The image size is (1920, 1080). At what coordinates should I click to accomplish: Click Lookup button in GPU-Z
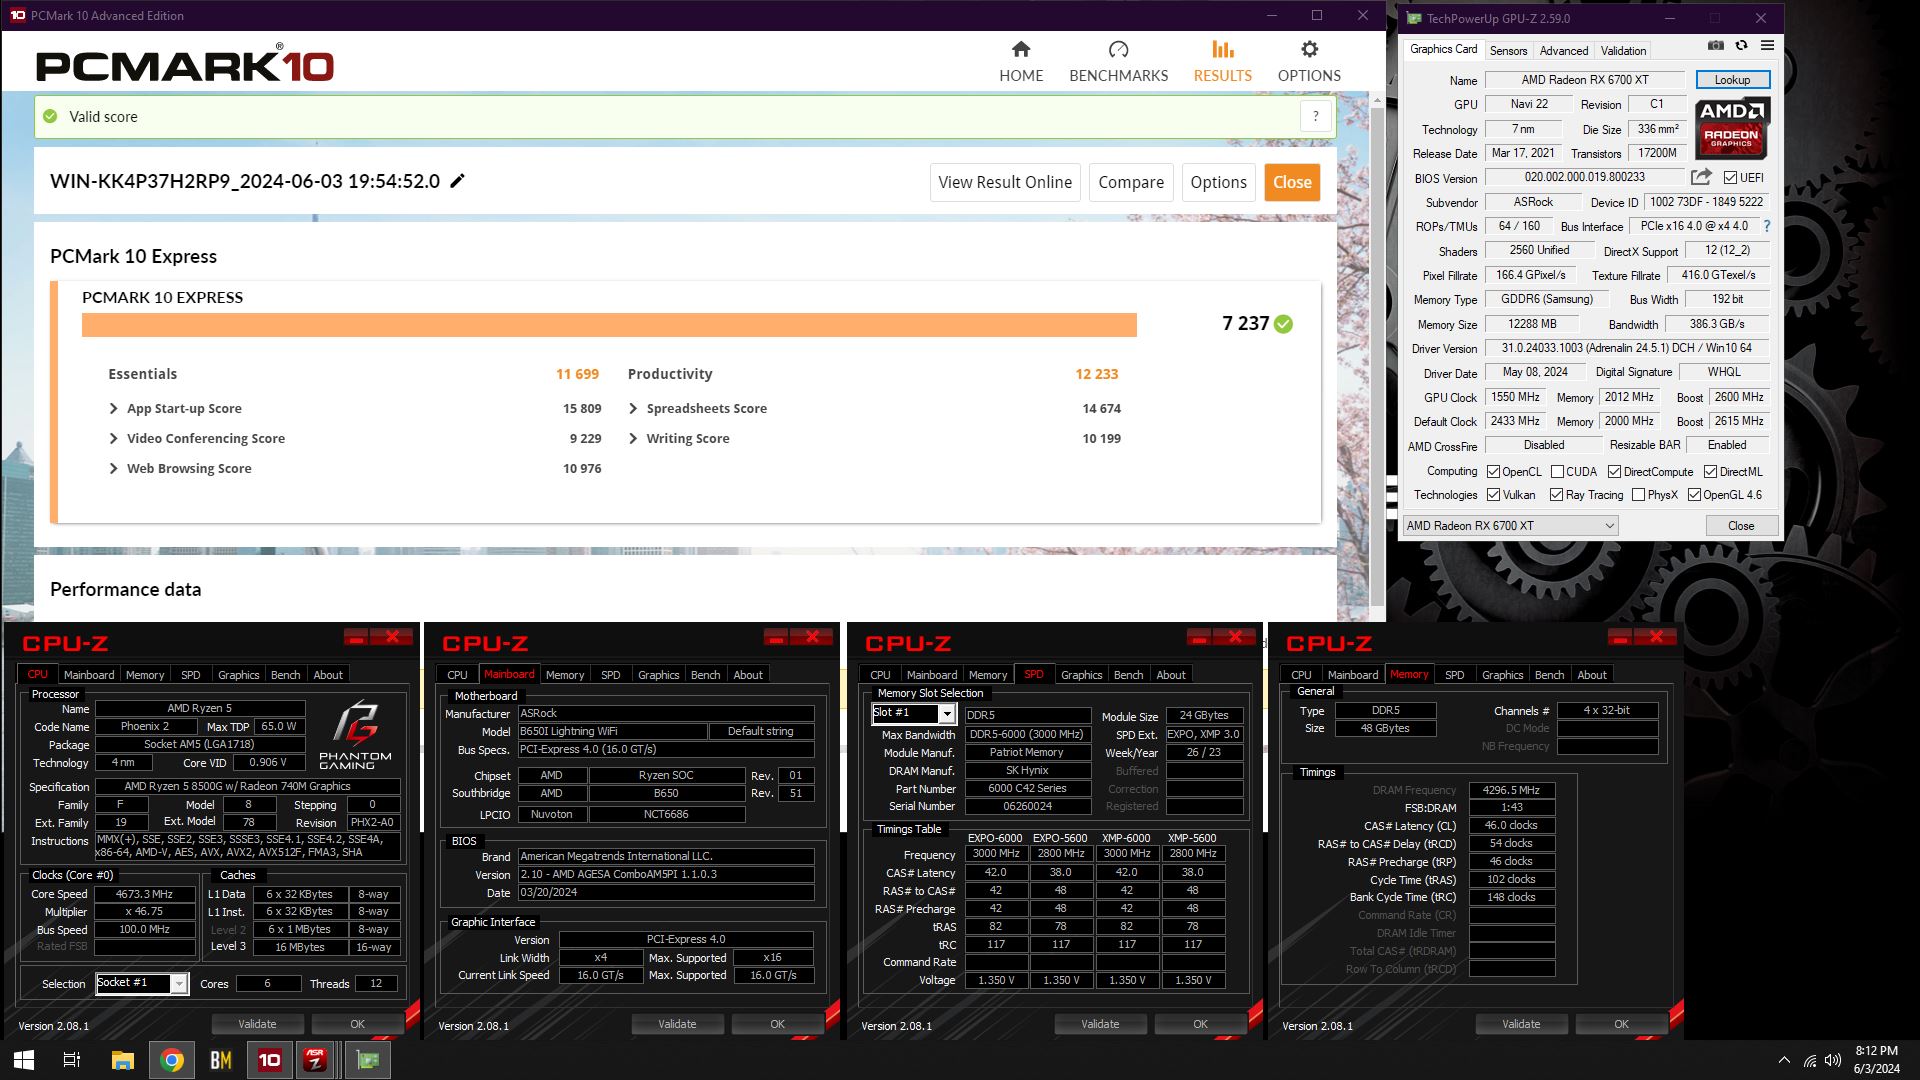[x=1732, y=80]
